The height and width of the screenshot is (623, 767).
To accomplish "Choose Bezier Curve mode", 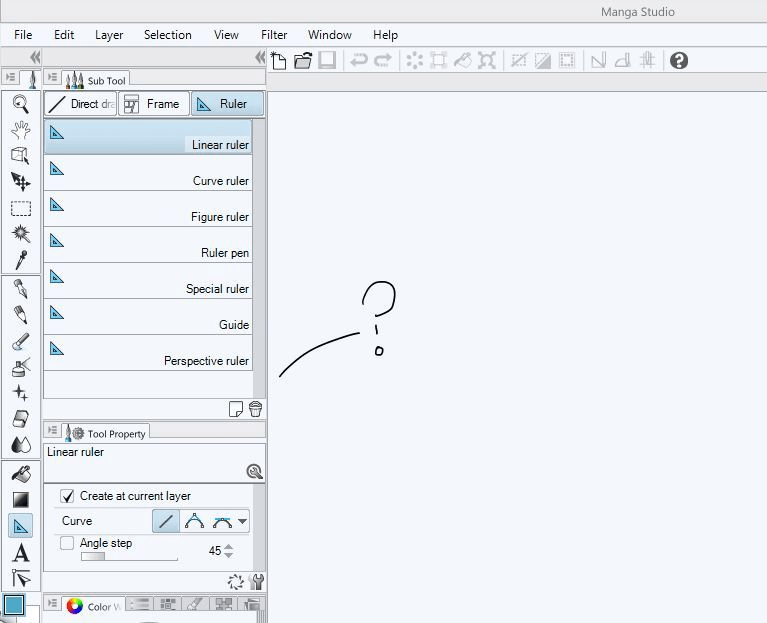I will tap(223, 522).
